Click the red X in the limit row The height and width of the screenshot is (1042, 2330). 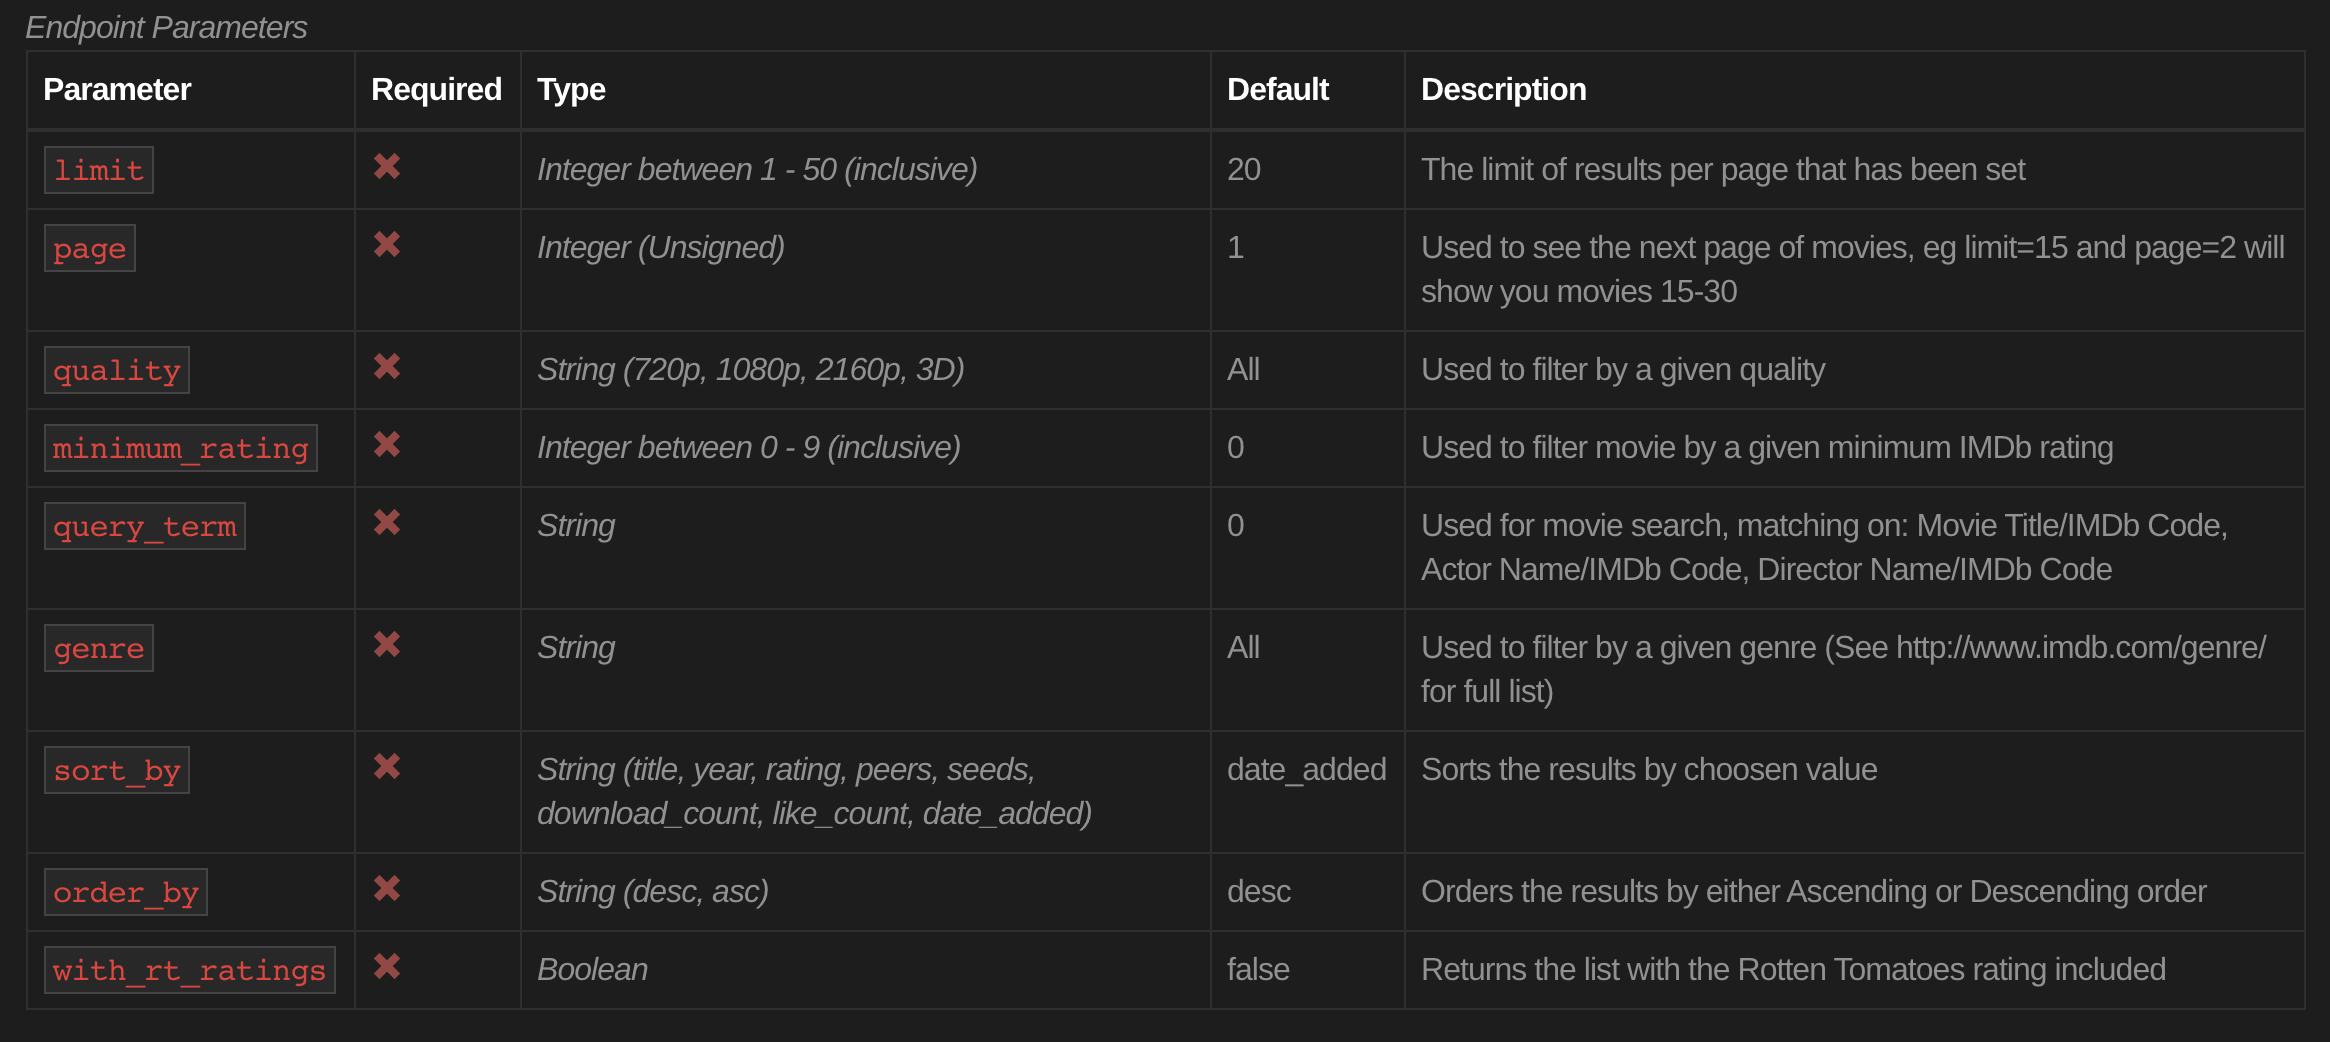coord(387,166)
